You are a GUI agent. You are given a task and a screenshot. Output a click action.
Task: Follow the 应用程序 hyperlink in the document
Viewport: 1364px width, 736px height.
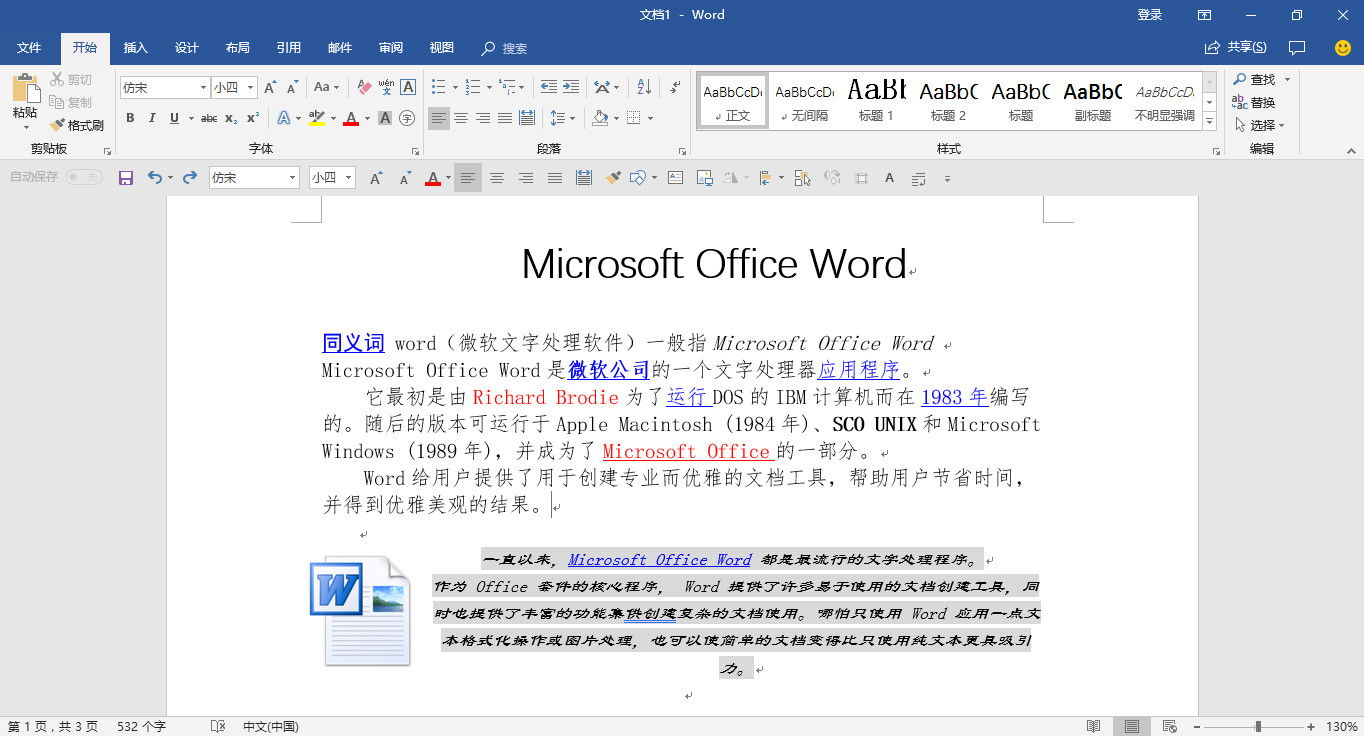[x=860, y=370]
